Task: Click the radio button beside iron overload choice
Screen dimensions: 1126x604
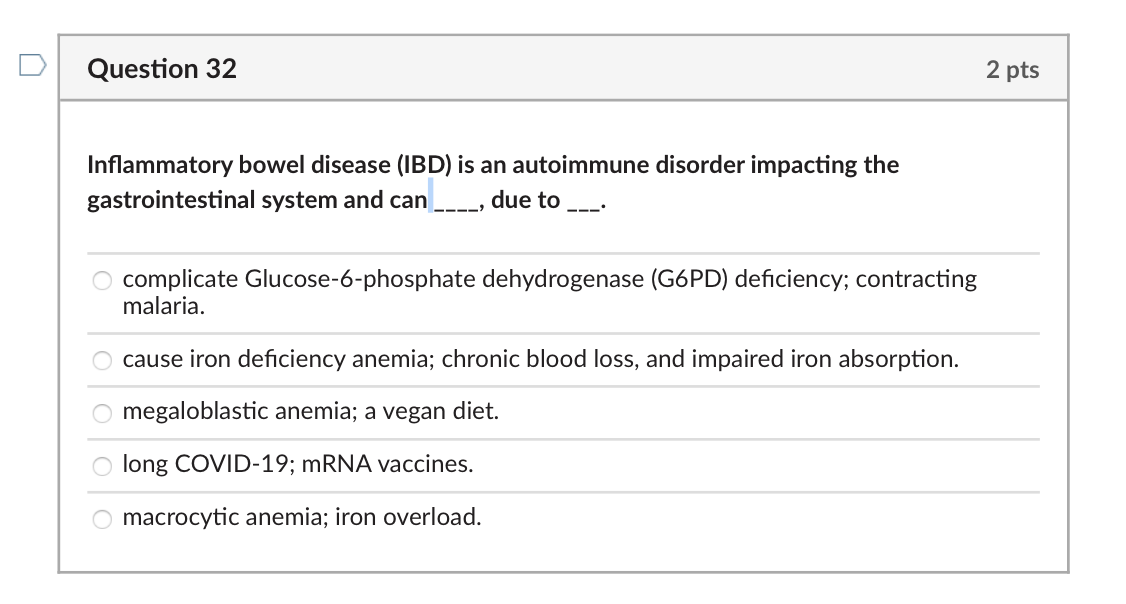Action: pyautogui.click(x=102, y=519)
